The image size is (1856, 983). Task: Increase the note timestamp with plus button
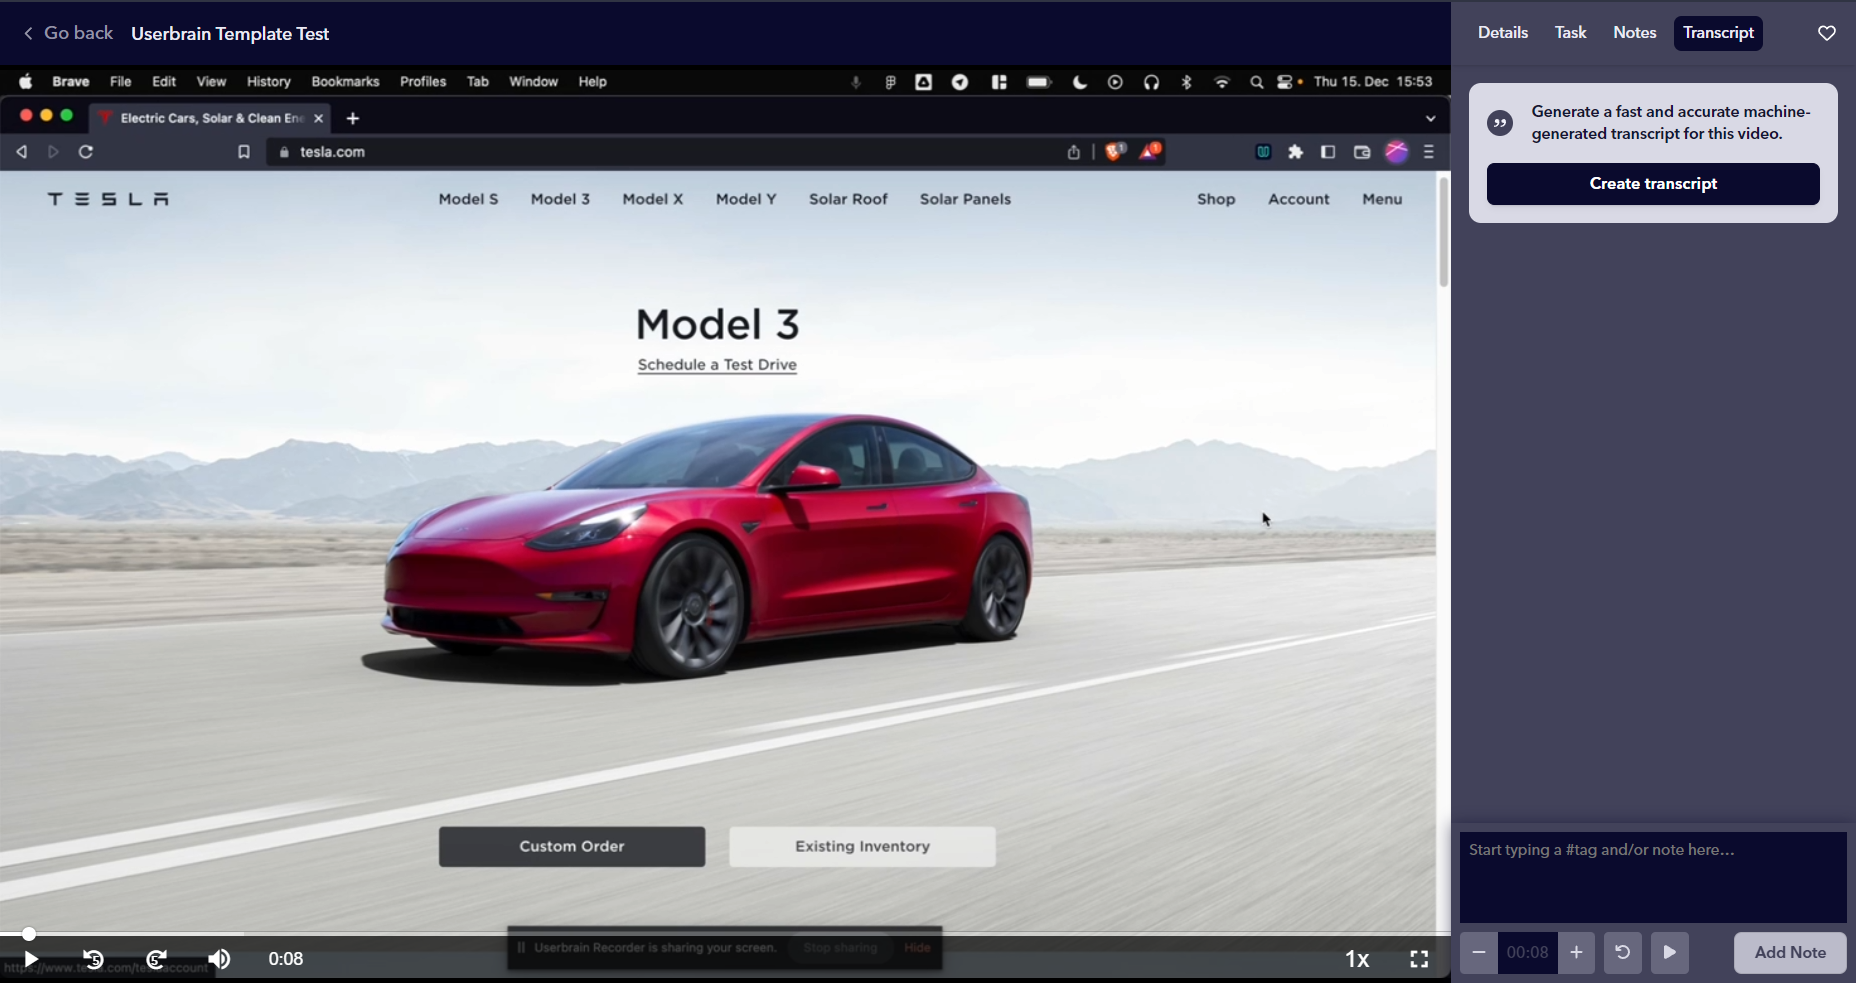1576,953
